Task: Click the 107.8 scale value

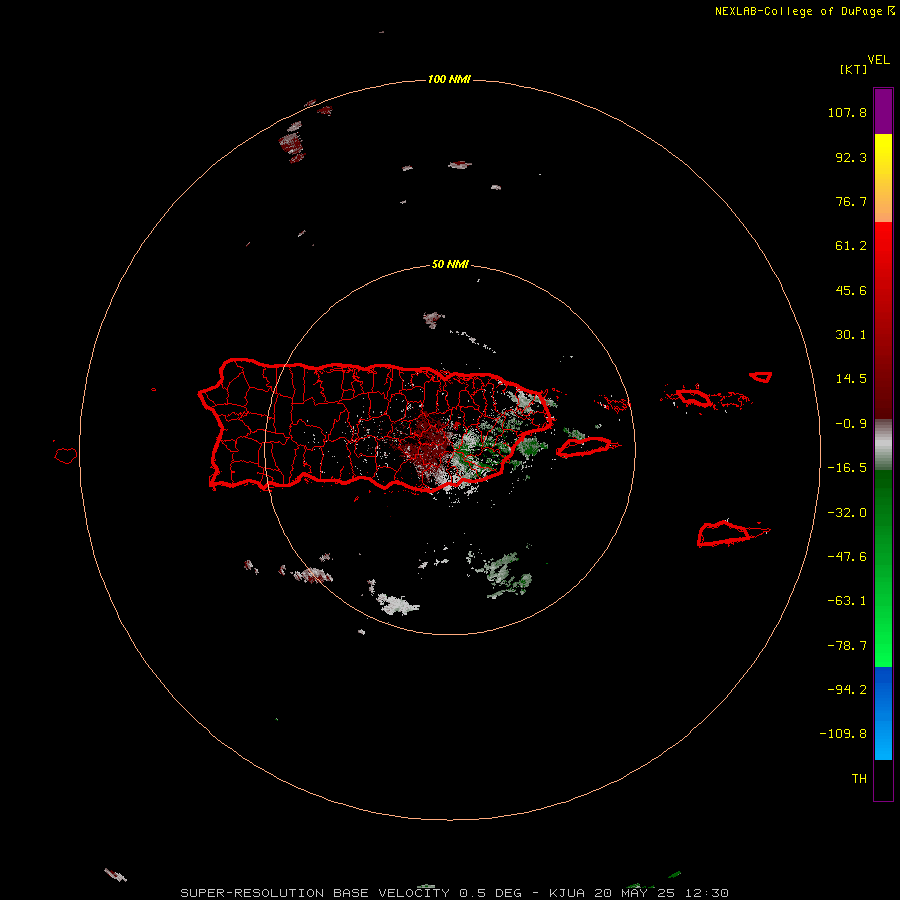Action: [x=847, y=113]
